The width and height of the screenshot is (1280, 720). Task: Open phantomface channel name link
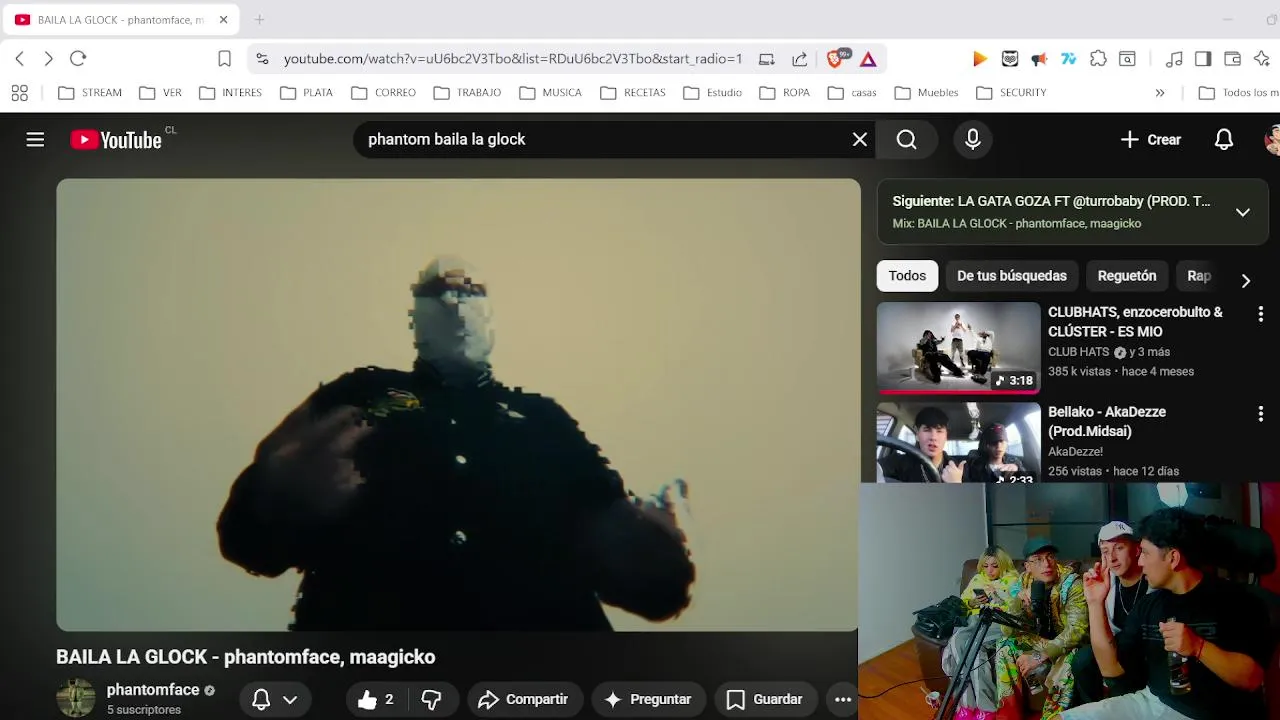pos(153,690)
